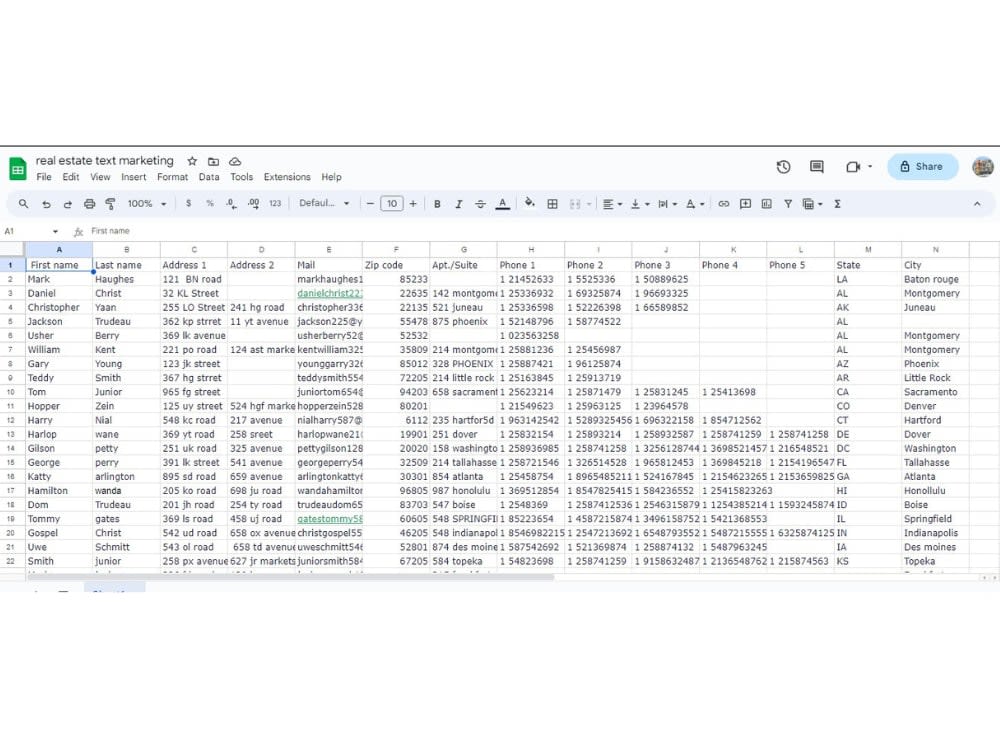Open the name box dropdown arrow
The height and width of the screenshot is (750, 1000).
click(x=55, y=232)
